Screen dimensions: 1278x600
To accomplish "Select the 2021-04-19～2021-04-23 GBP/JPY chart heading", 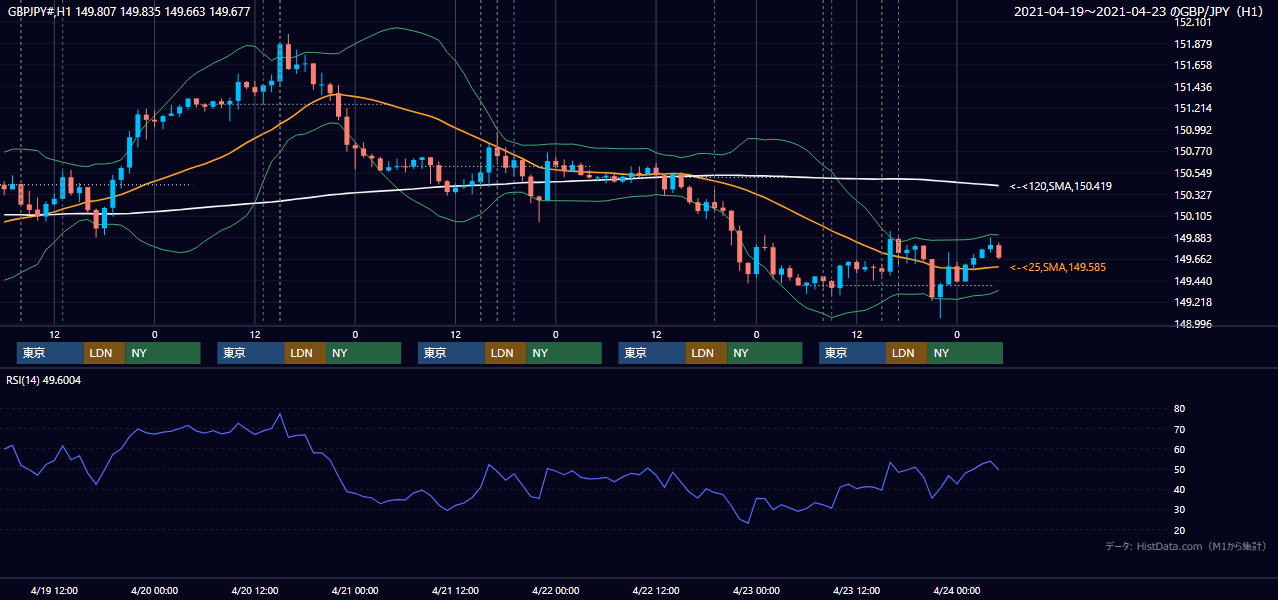I will click(1140, 11).
